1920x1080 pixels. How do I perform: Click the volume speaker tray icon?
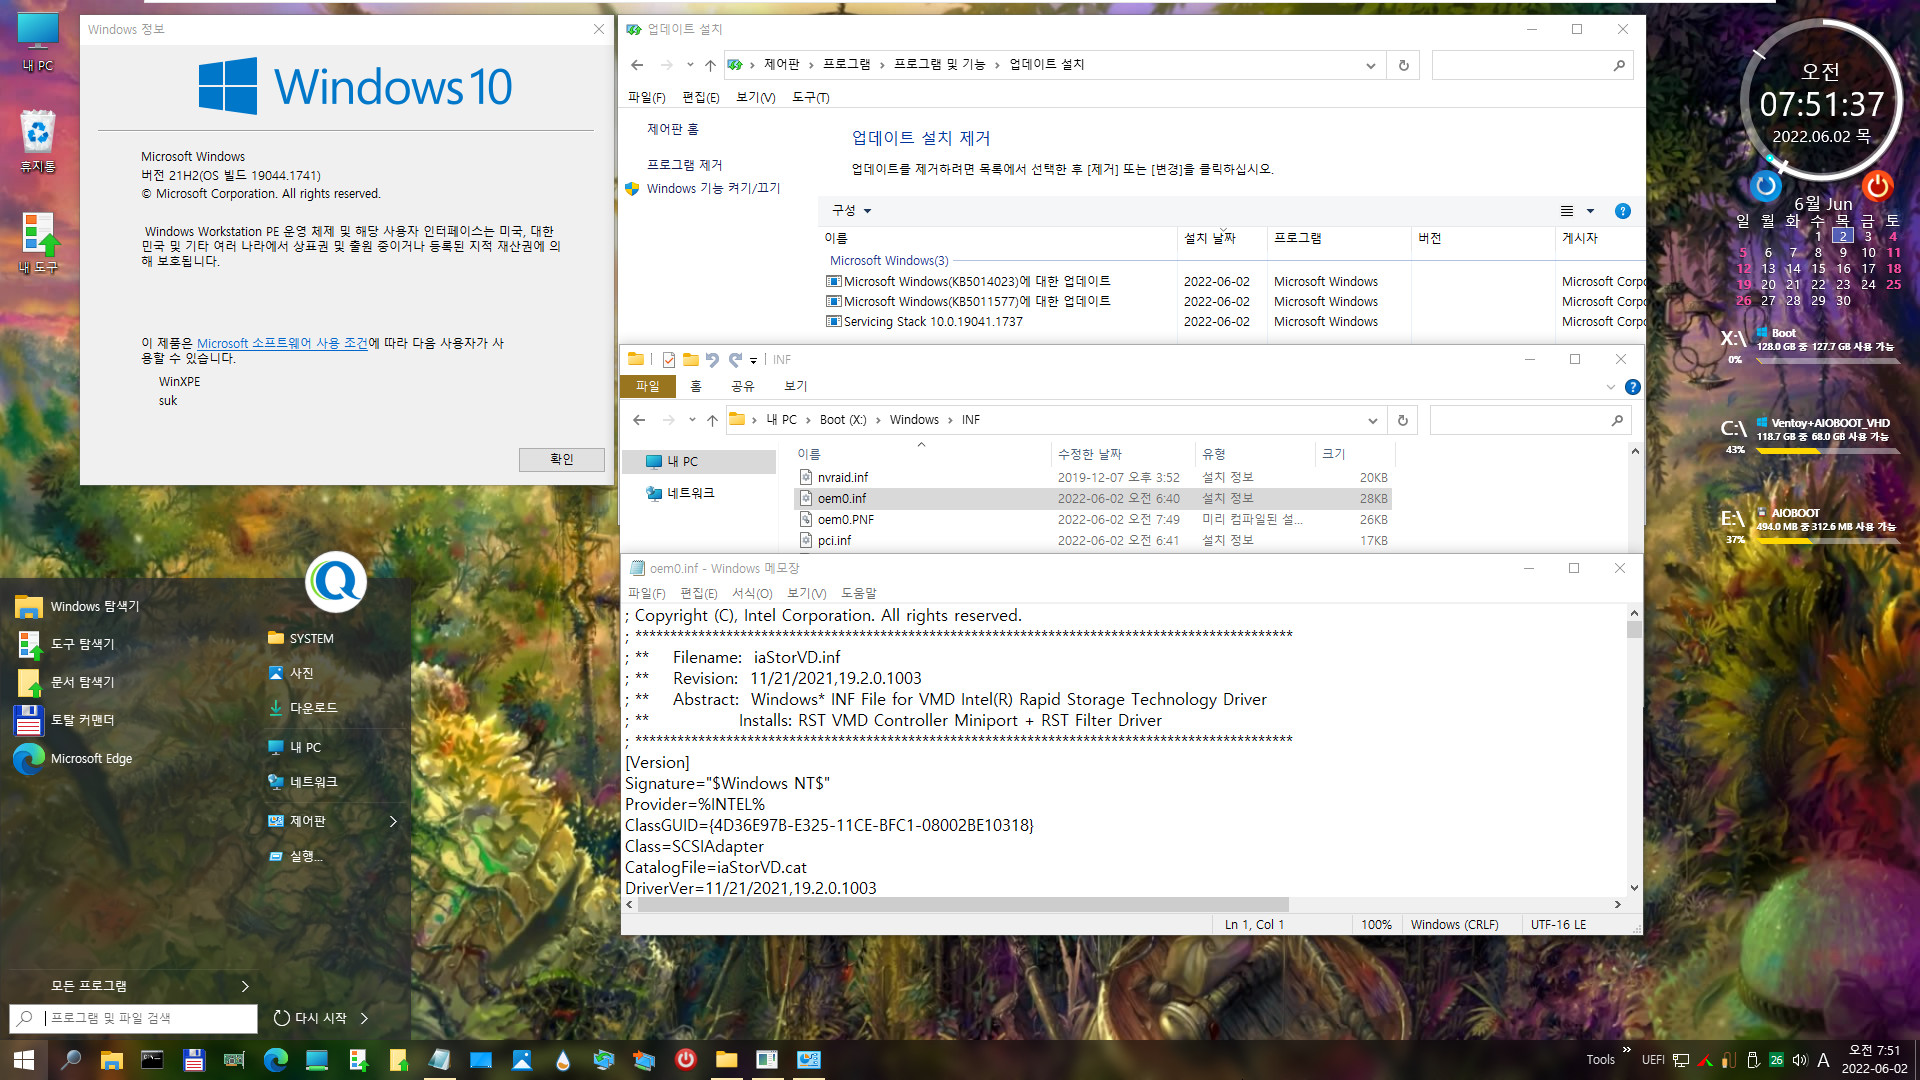(x=1800, y=1060)
